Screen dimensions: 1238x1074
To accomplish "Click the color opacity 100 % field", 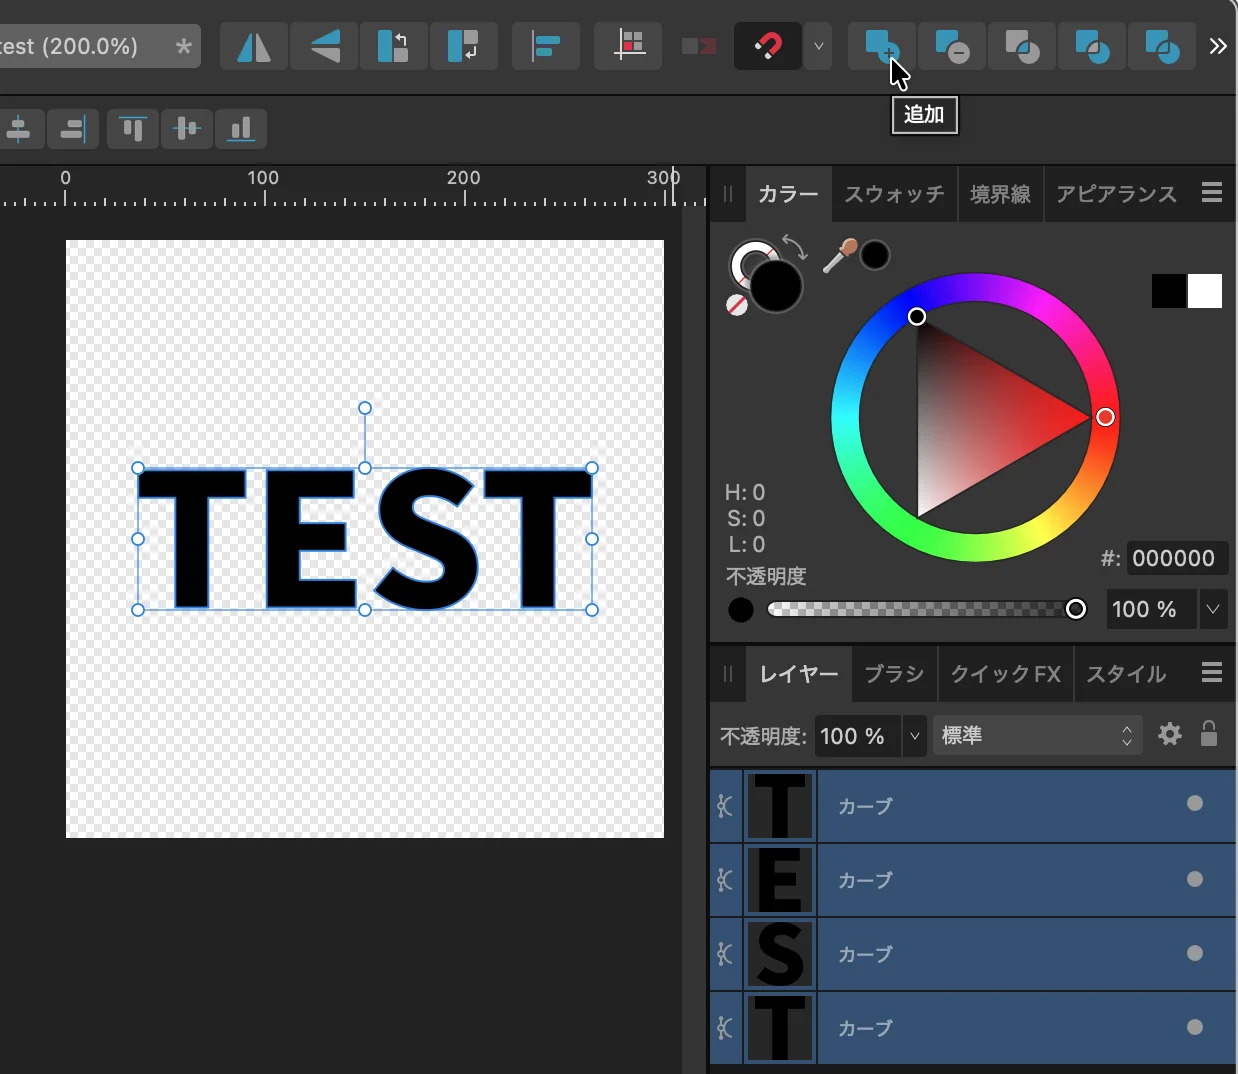I will pyautogui.click(x=1151, y=609).
